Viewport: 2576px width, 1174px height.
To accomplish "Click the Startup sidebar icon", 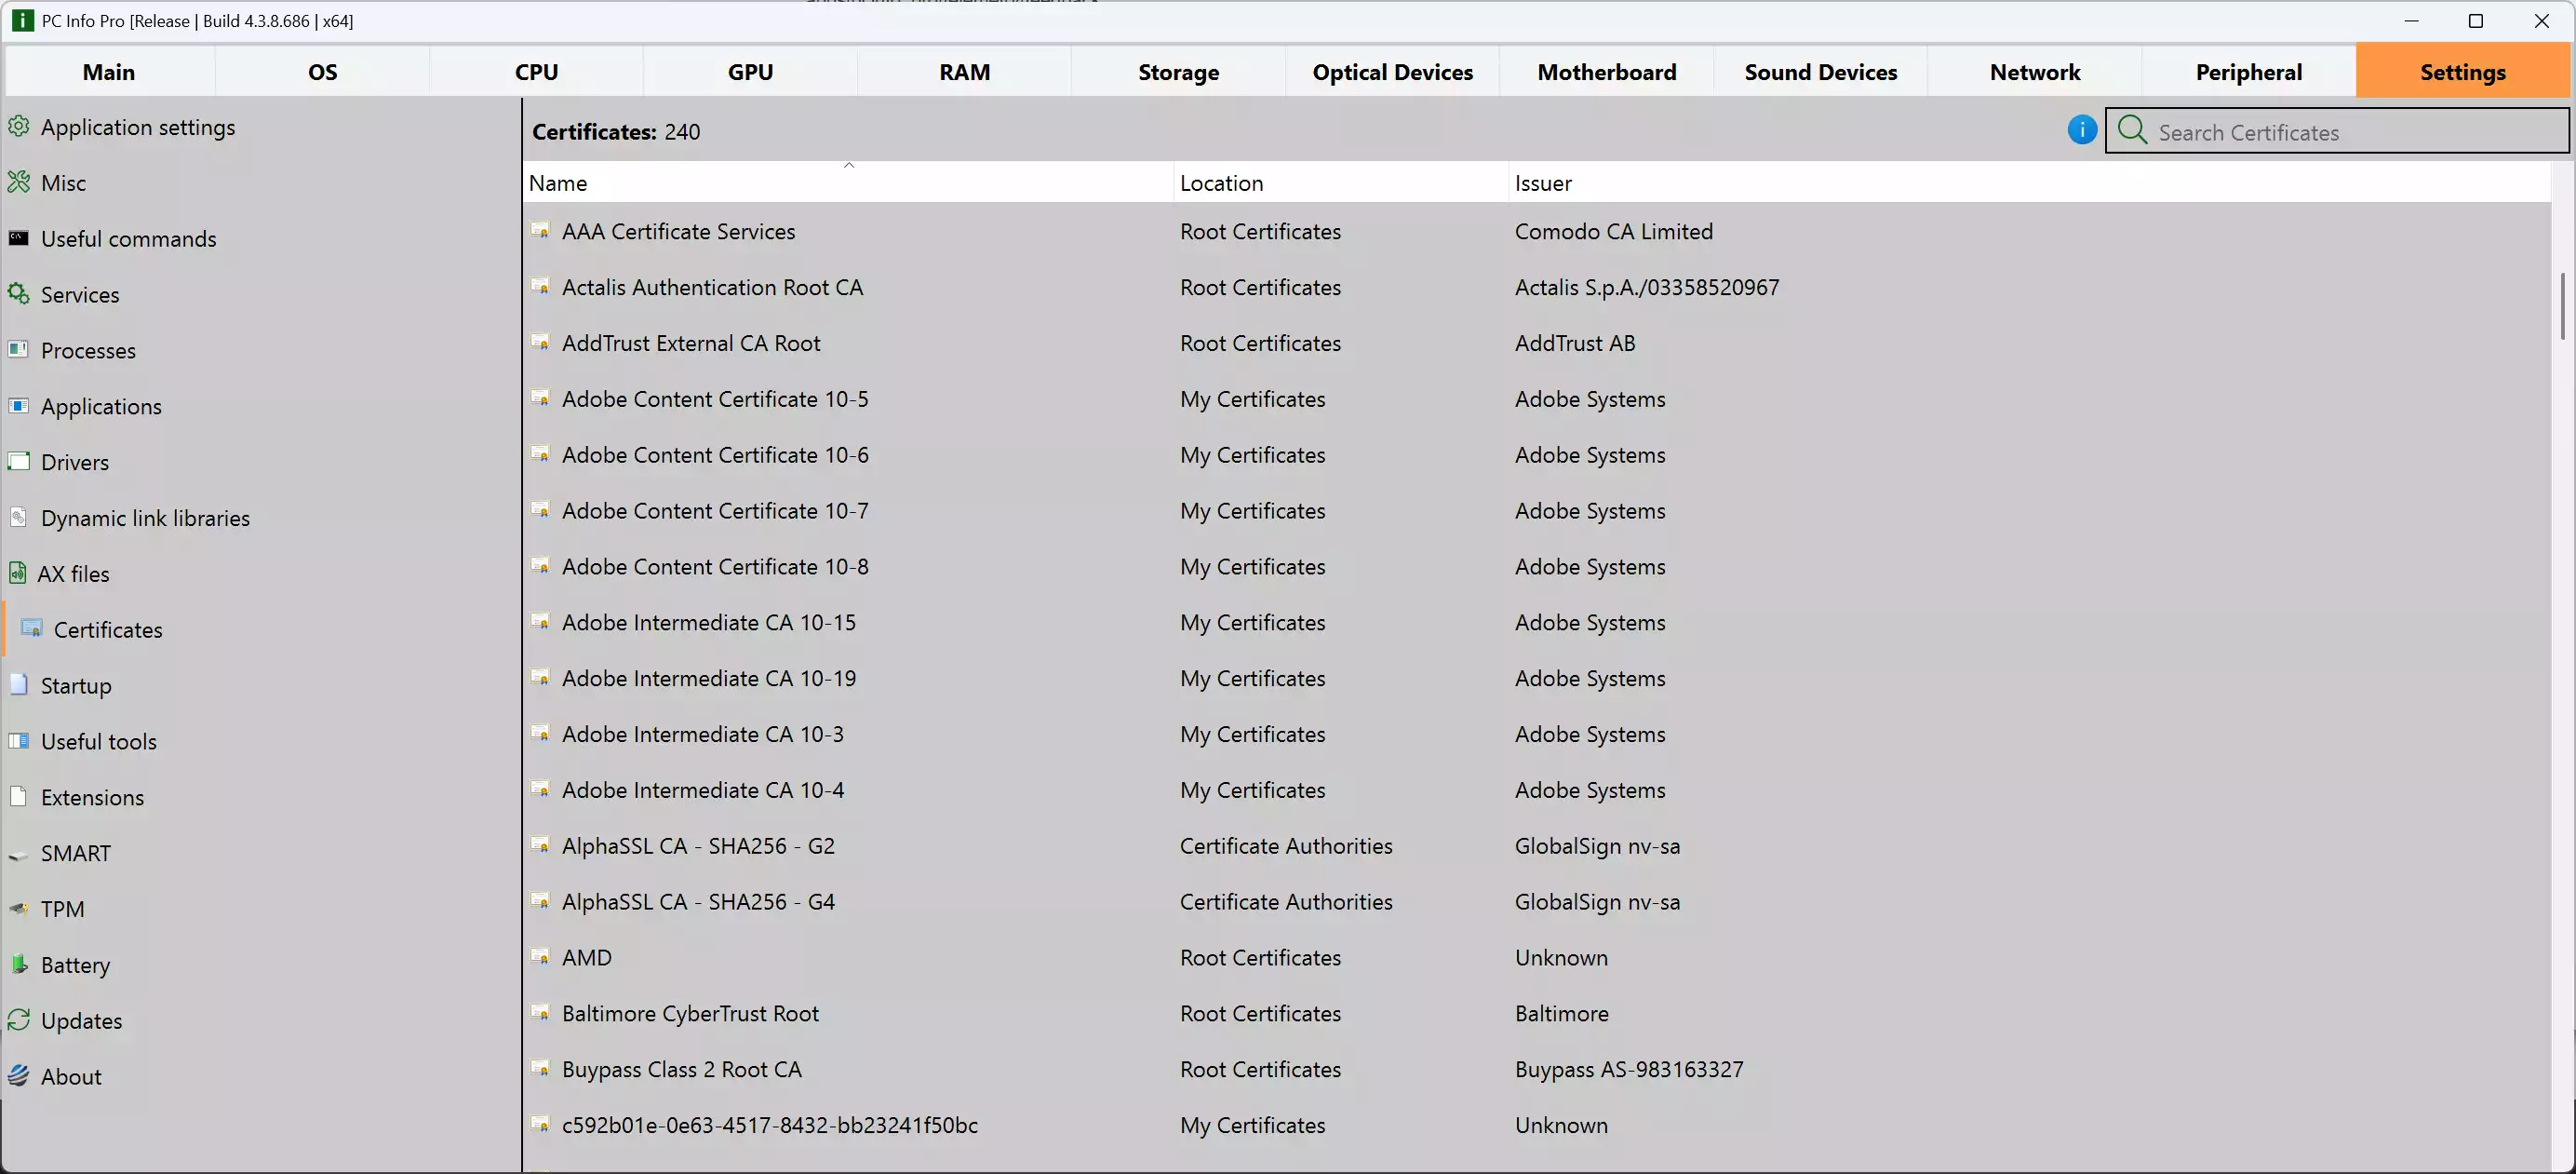I will pos(18,685).
